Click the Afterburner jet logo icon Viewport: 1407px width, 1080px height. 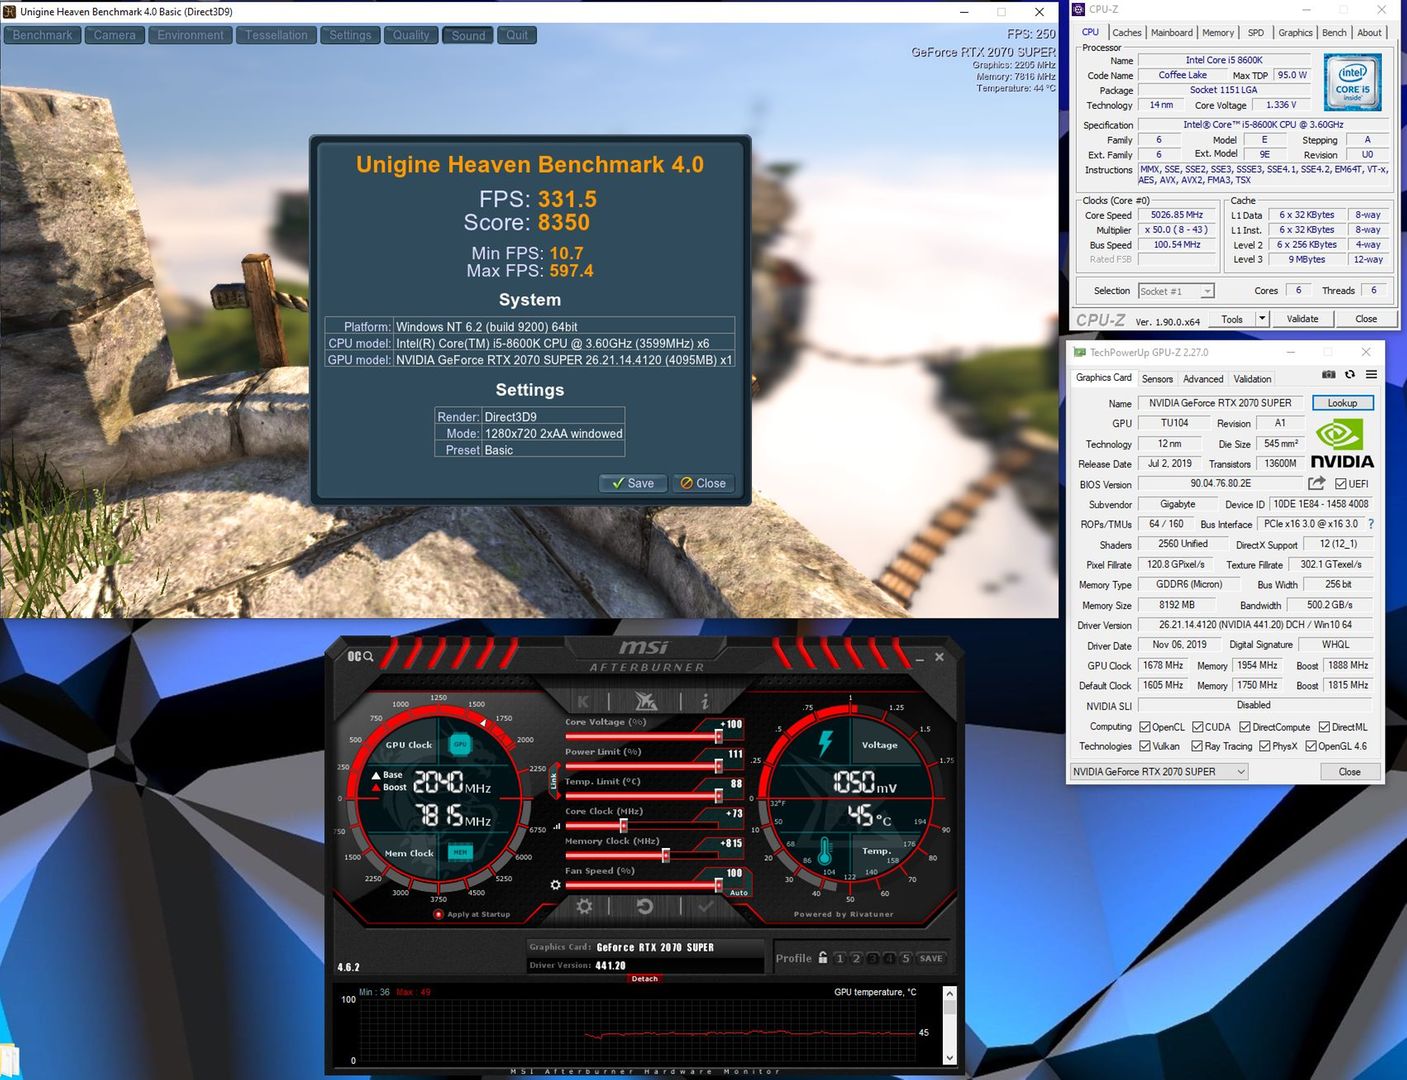(646, 701)
